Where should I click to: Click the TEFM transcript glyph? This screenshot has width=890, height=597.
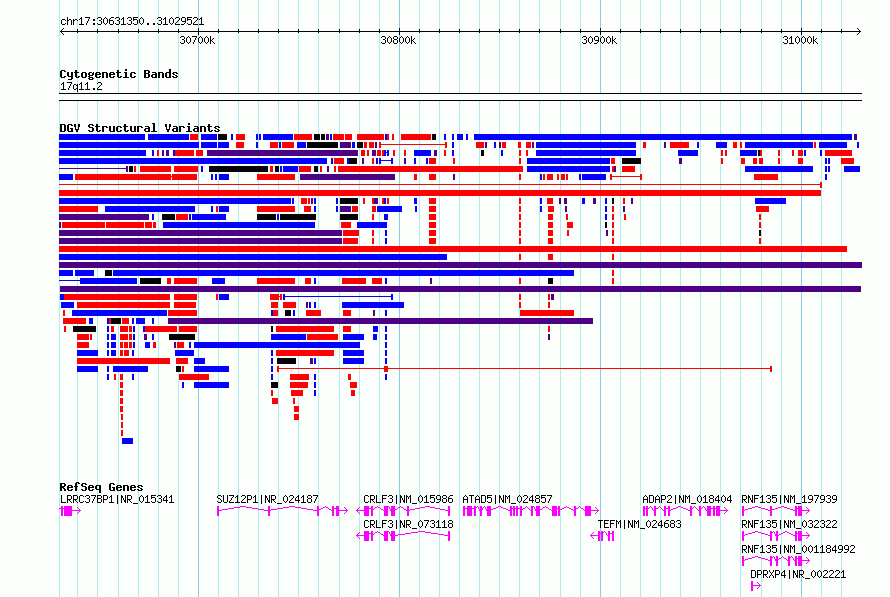[602, 536]
